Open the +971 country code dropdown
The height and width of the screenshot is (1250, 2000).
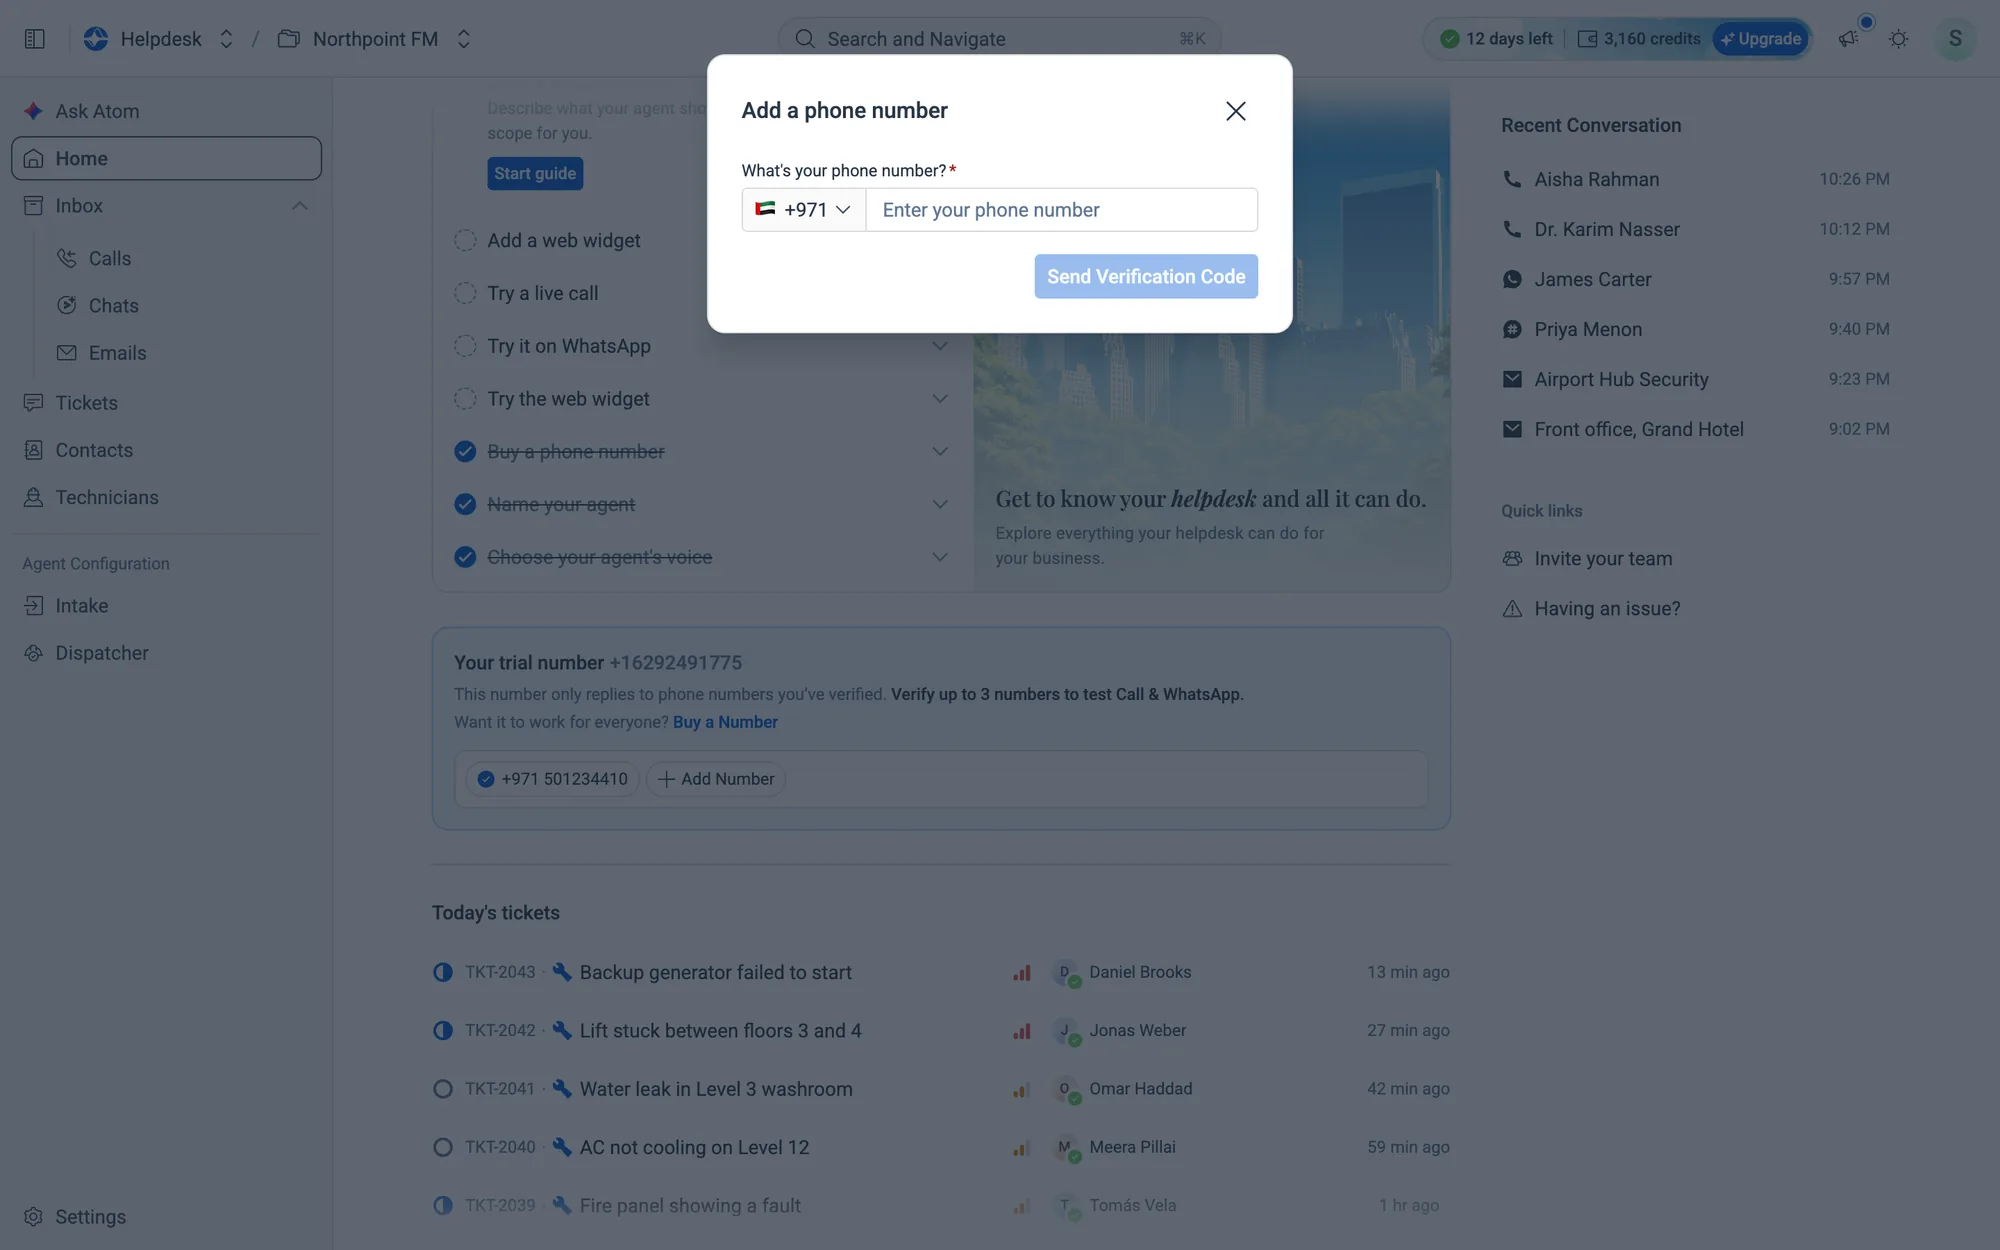coord(803,210)
